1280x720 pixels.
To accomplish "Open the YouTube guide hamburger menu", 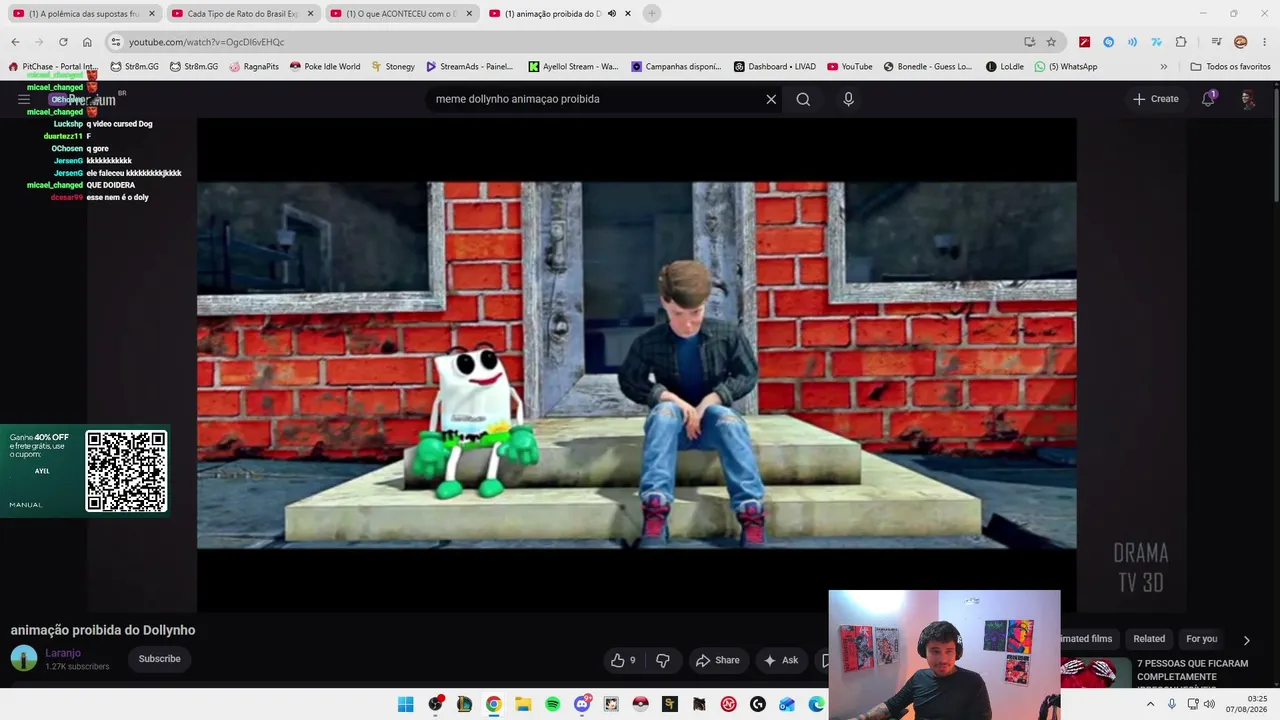I will (x=24, y=100).
